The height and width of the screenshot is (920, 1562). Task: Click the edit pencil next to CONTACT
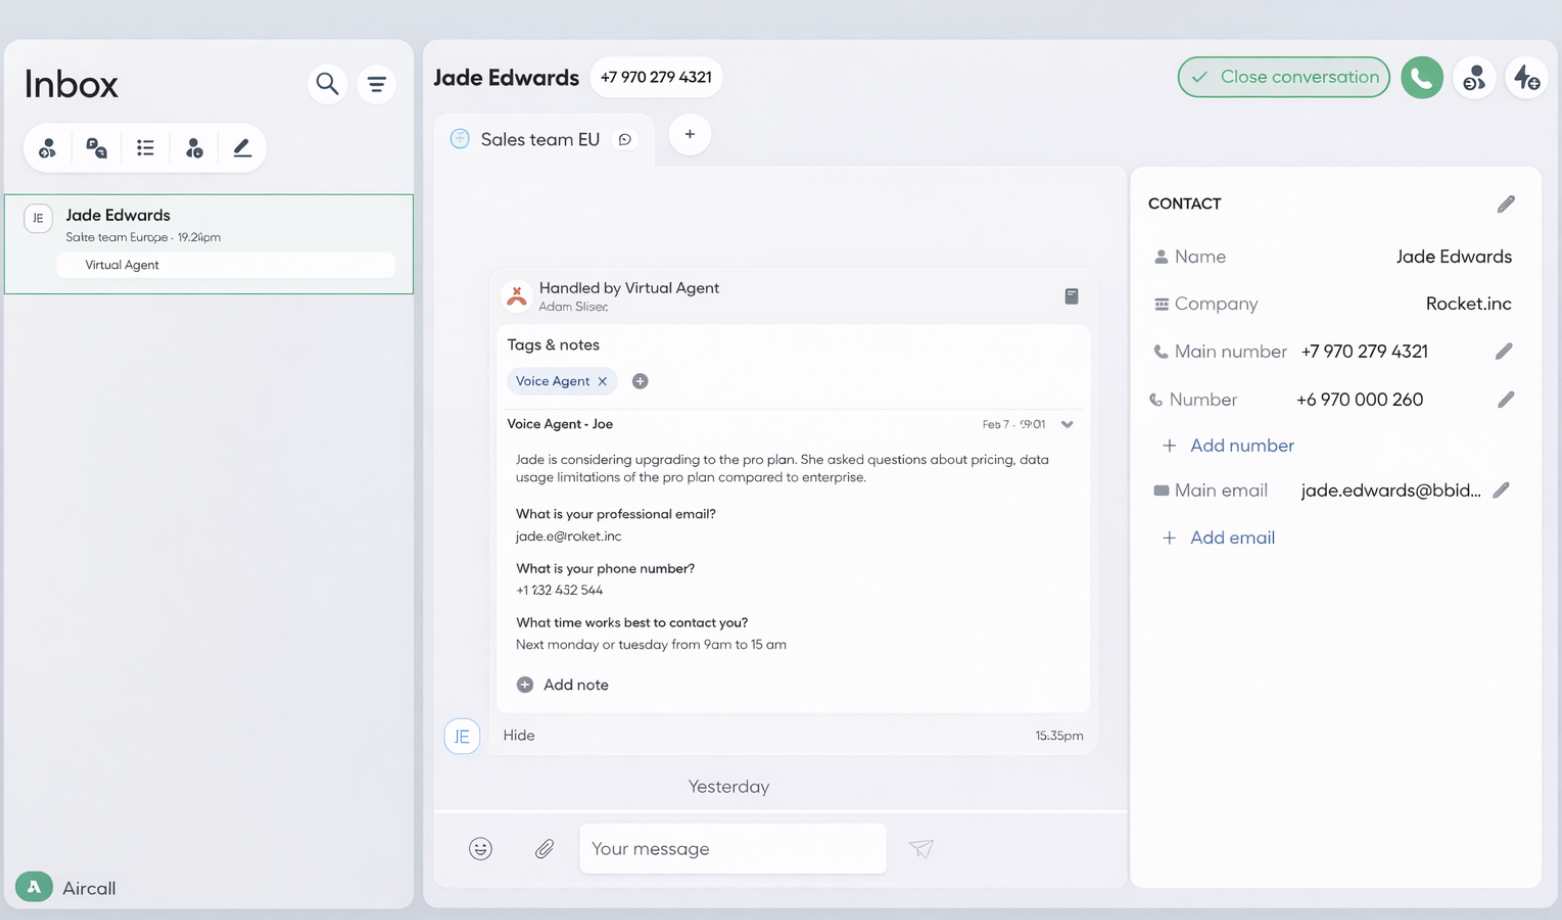coord(1506,204)
